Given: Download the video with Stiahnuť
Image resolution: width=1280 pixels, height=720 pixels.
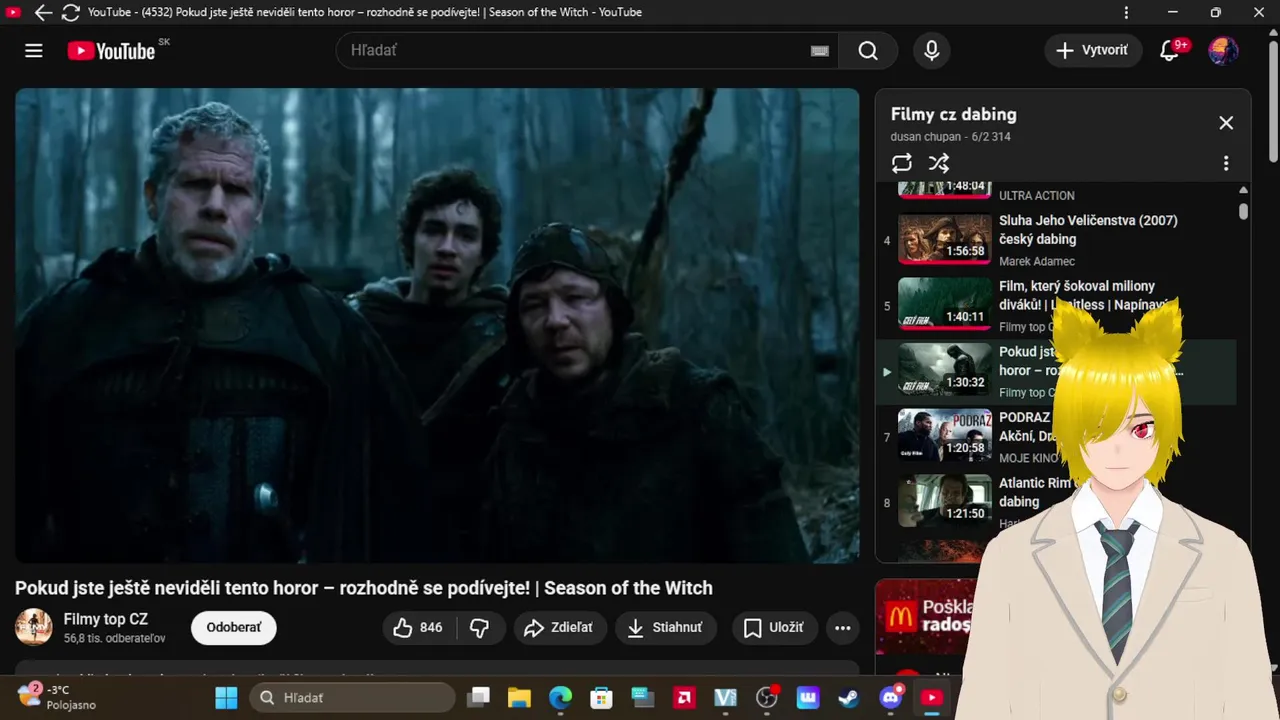Looking at the screenshot, I should (665, 627).
